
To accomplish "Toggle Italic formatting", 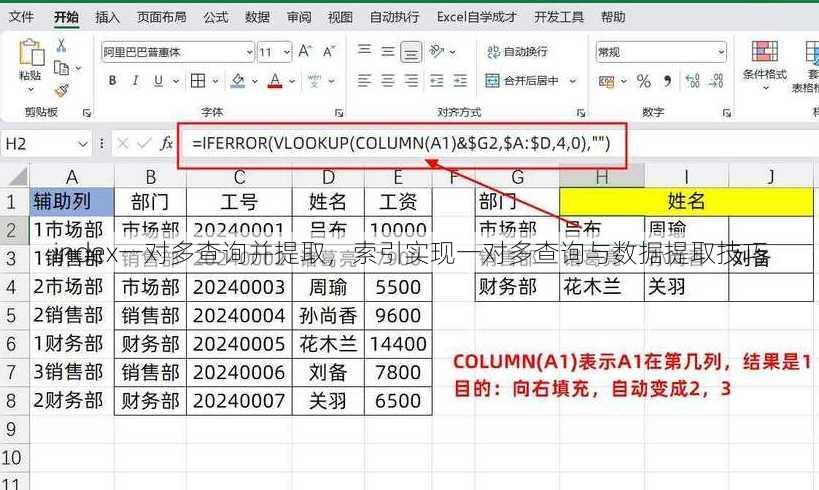I will [135, 80].
